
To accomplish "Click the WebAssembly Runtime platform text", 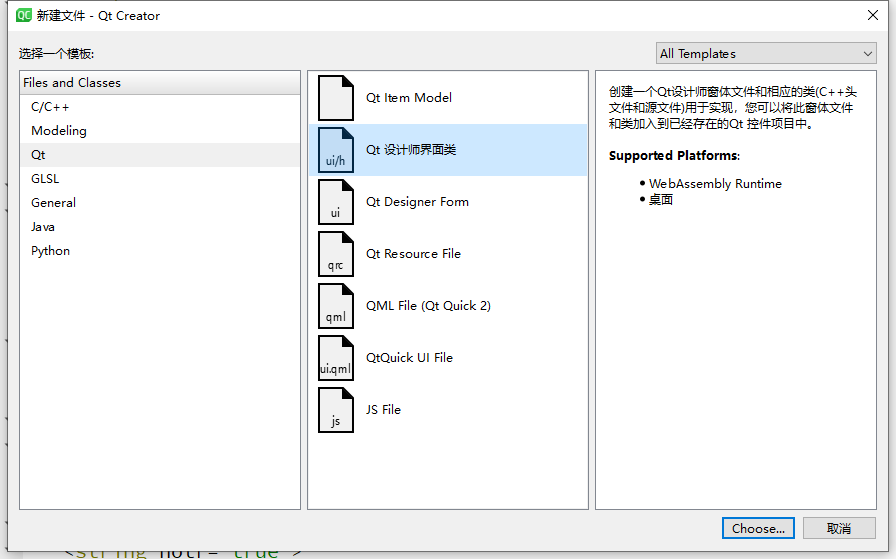I will click(715, 183).
